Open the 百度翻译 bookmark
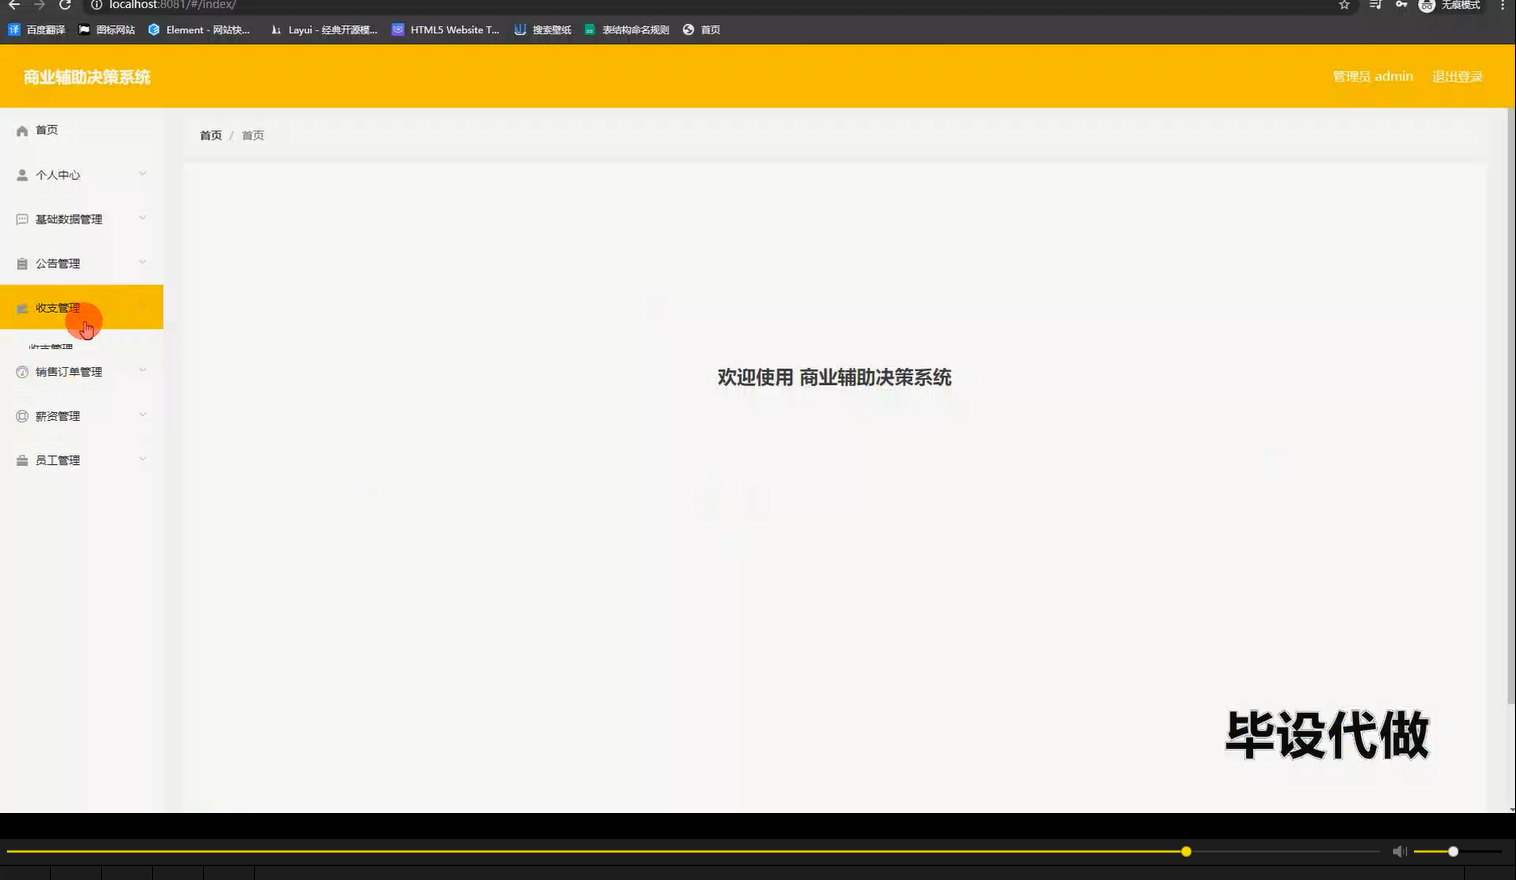The height and width of the screenshot is (880, 1516). click(37, 29)
